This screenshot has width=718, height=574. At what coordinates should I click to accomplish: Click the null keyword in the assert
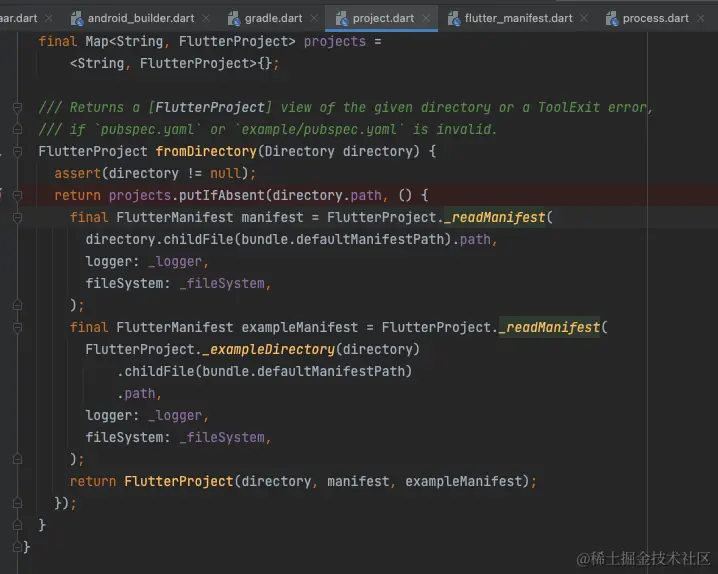pyautogui.click(x=225, y=173)
